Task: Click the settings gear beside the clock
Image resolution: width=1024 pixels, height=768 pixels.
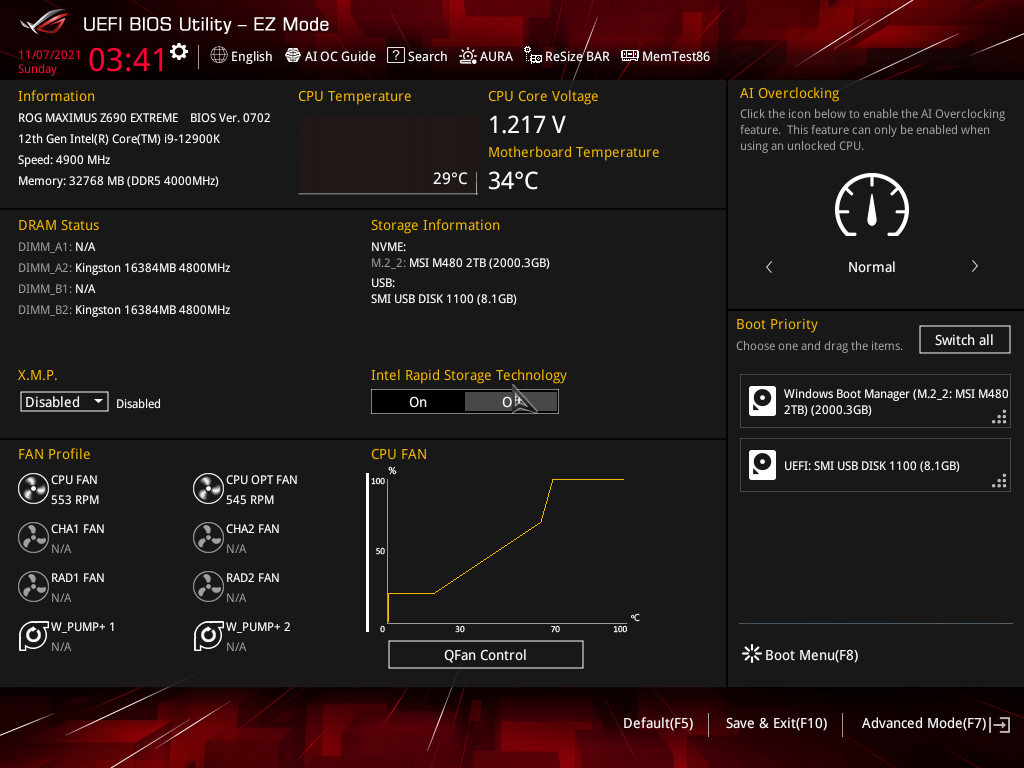Action: click(x=179, y=52)
